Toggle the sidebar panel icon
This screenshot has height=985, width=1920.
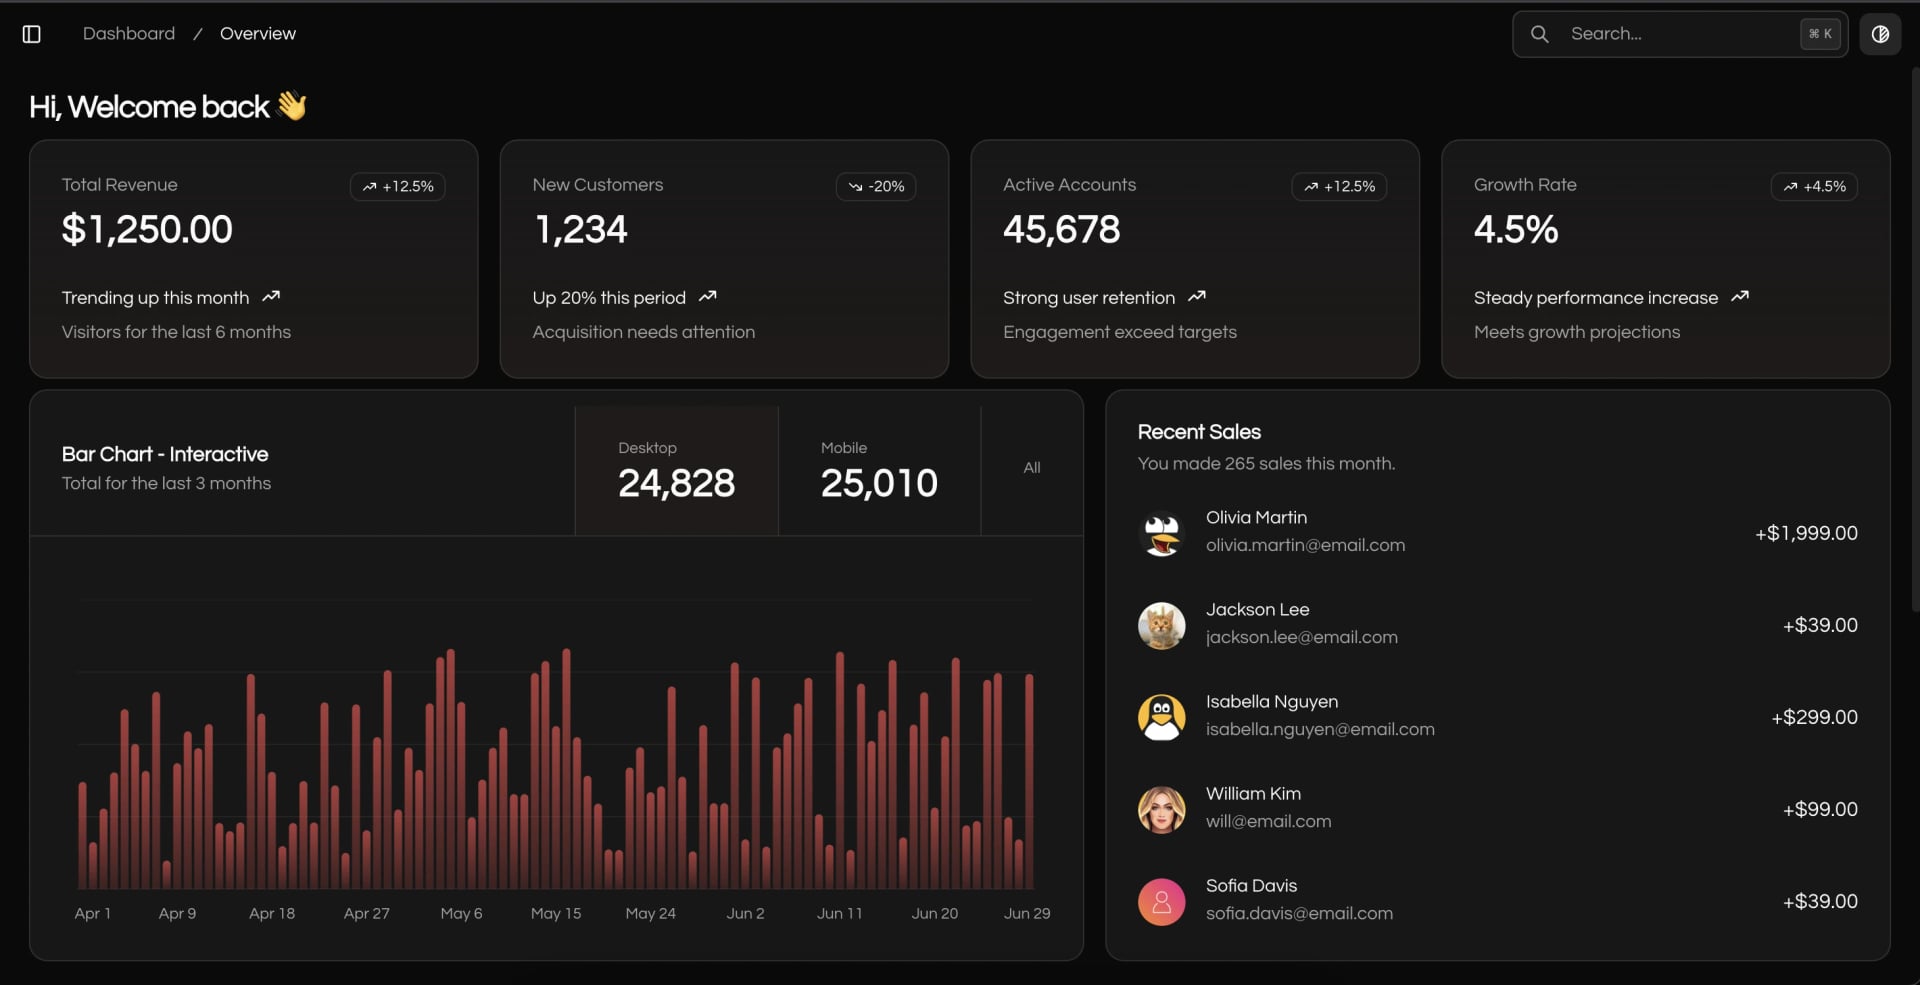pyautogui.click(x=32, y=34)
